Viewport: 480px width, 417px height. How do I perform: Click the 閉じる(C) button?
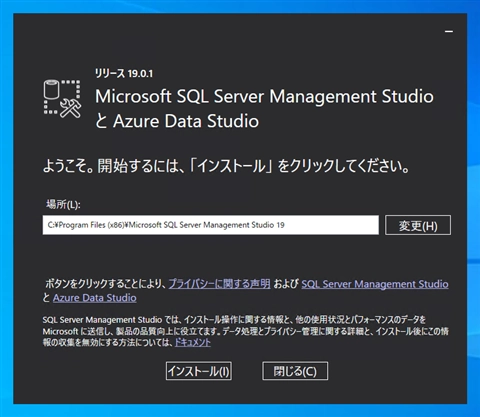click(295, 371)
